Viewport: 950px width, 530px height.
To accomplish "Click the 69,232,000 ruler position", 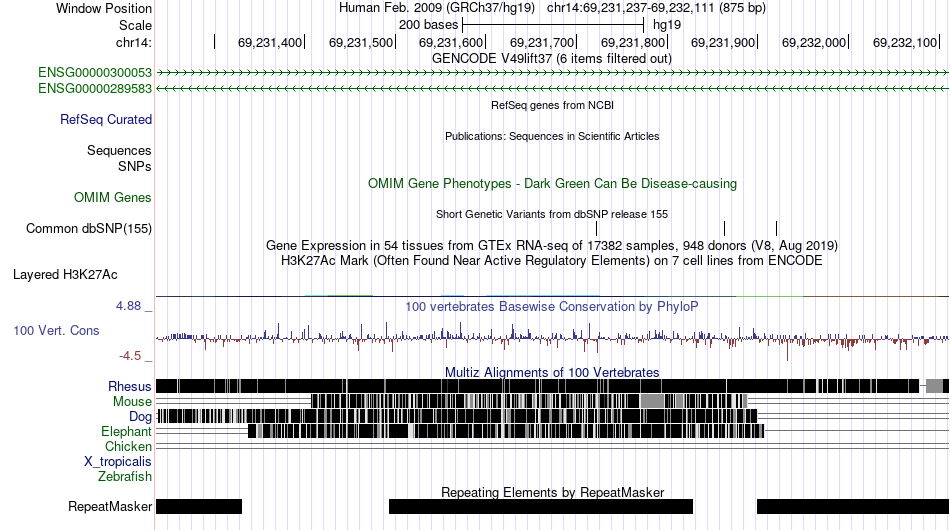I will (814, 42).
